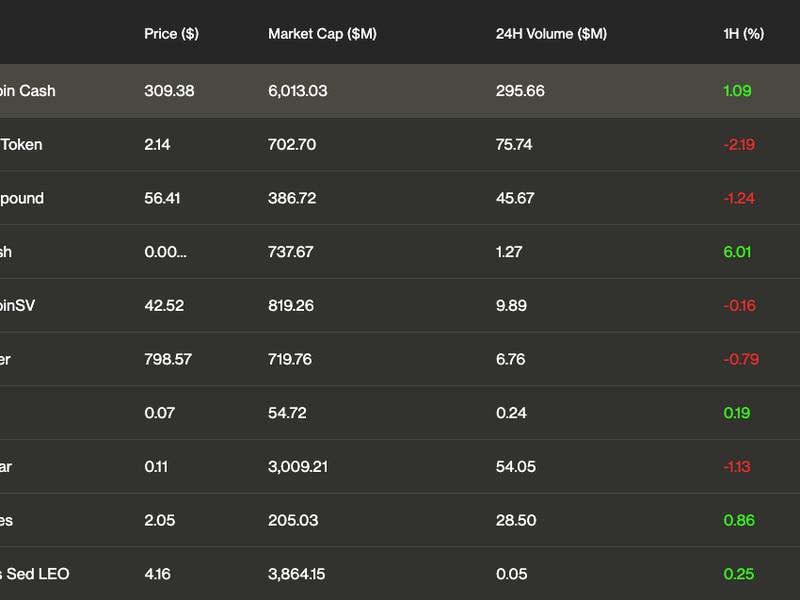Open the Token row priced 2.14
Viewport: 800px width, 600px height.
click(x=21, y=144)
